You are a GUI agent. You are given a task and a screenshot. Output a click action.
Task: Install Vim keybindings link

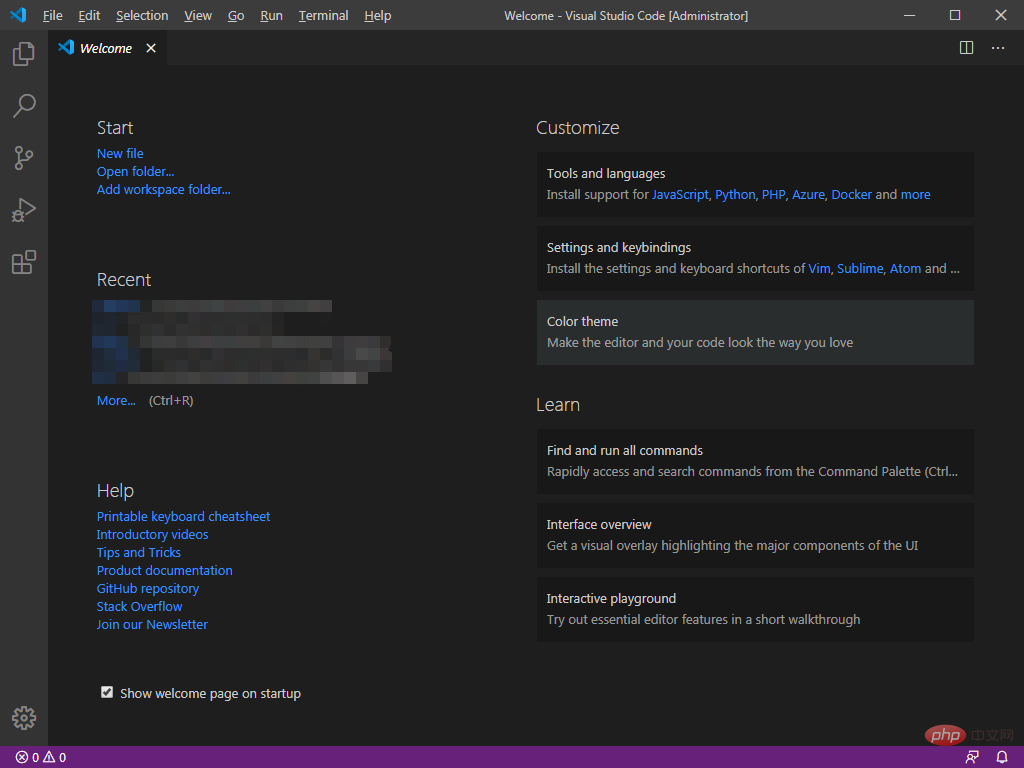click(x=819, y=268)
